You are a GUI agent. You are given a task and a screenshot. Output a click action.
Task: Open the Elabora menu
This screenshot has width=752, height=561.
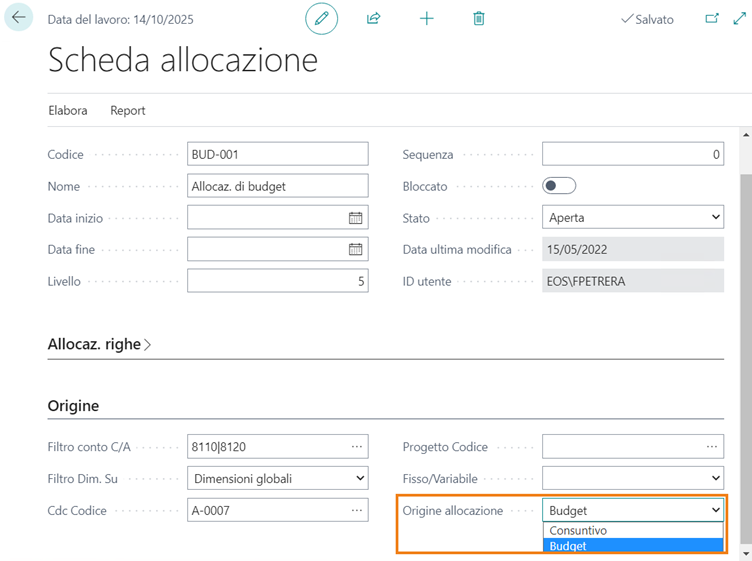tap(68, 110)
